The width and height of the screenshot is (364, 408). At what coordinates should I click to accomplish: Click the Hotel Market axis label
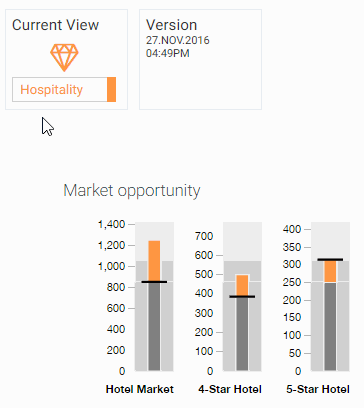point(140,389)
